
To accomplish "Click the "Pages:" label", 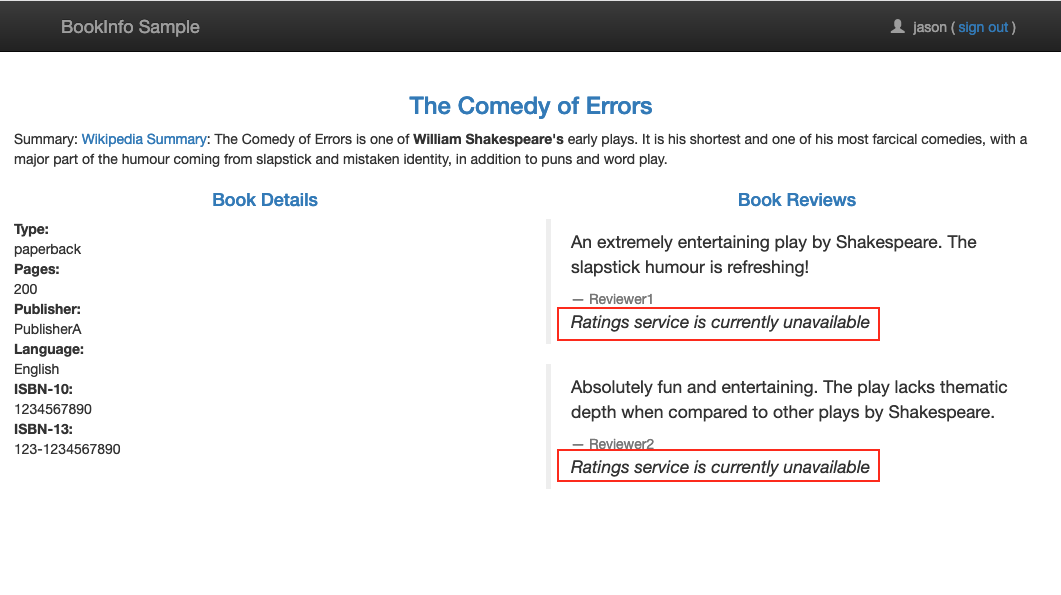I will click(x=37, y=269).
